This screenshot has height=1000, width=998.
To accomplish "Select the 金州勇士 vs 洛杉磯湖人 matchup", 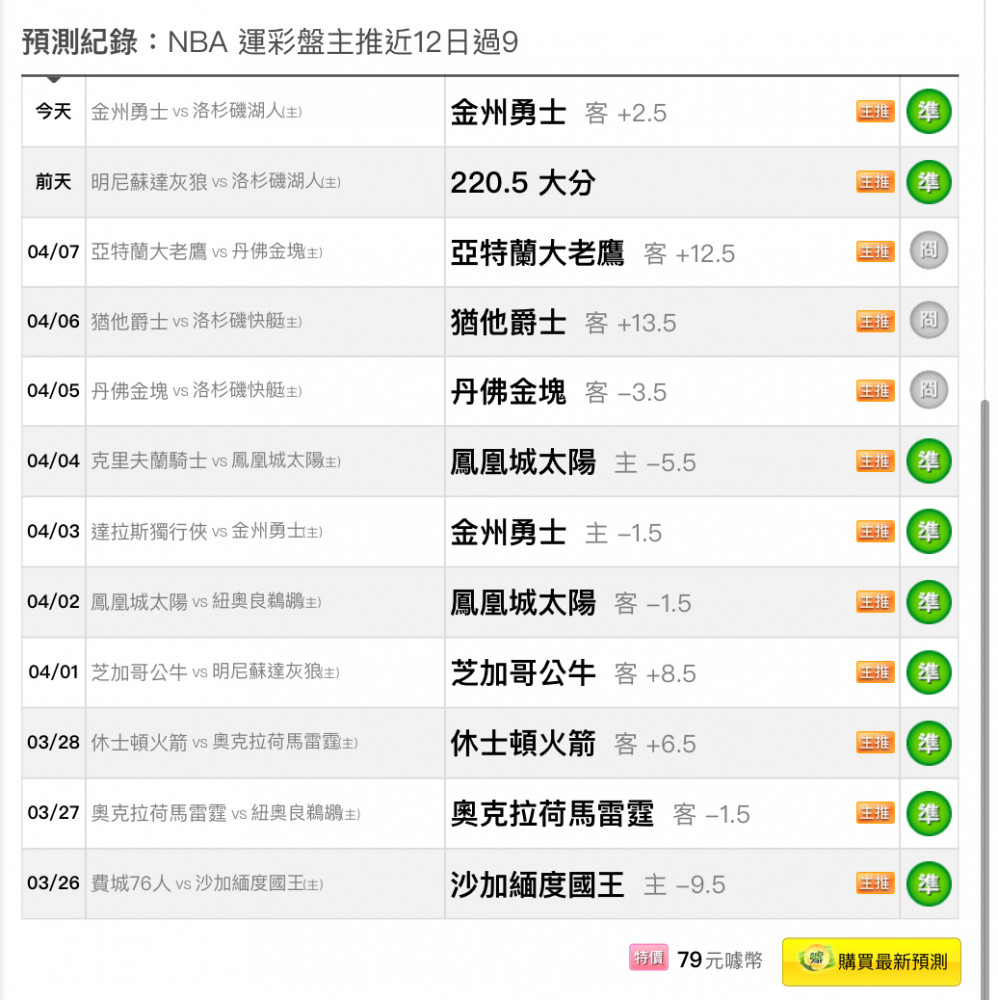I will click(x=196, y=112).
